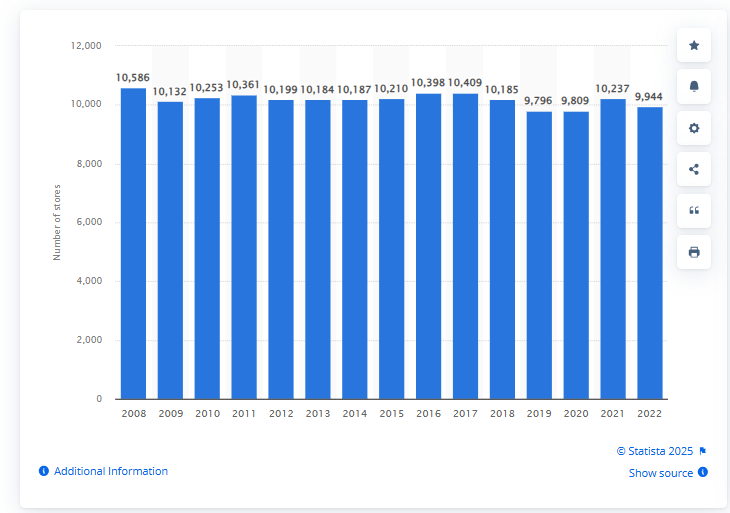Click the 10,187 data label

(354, 89)
